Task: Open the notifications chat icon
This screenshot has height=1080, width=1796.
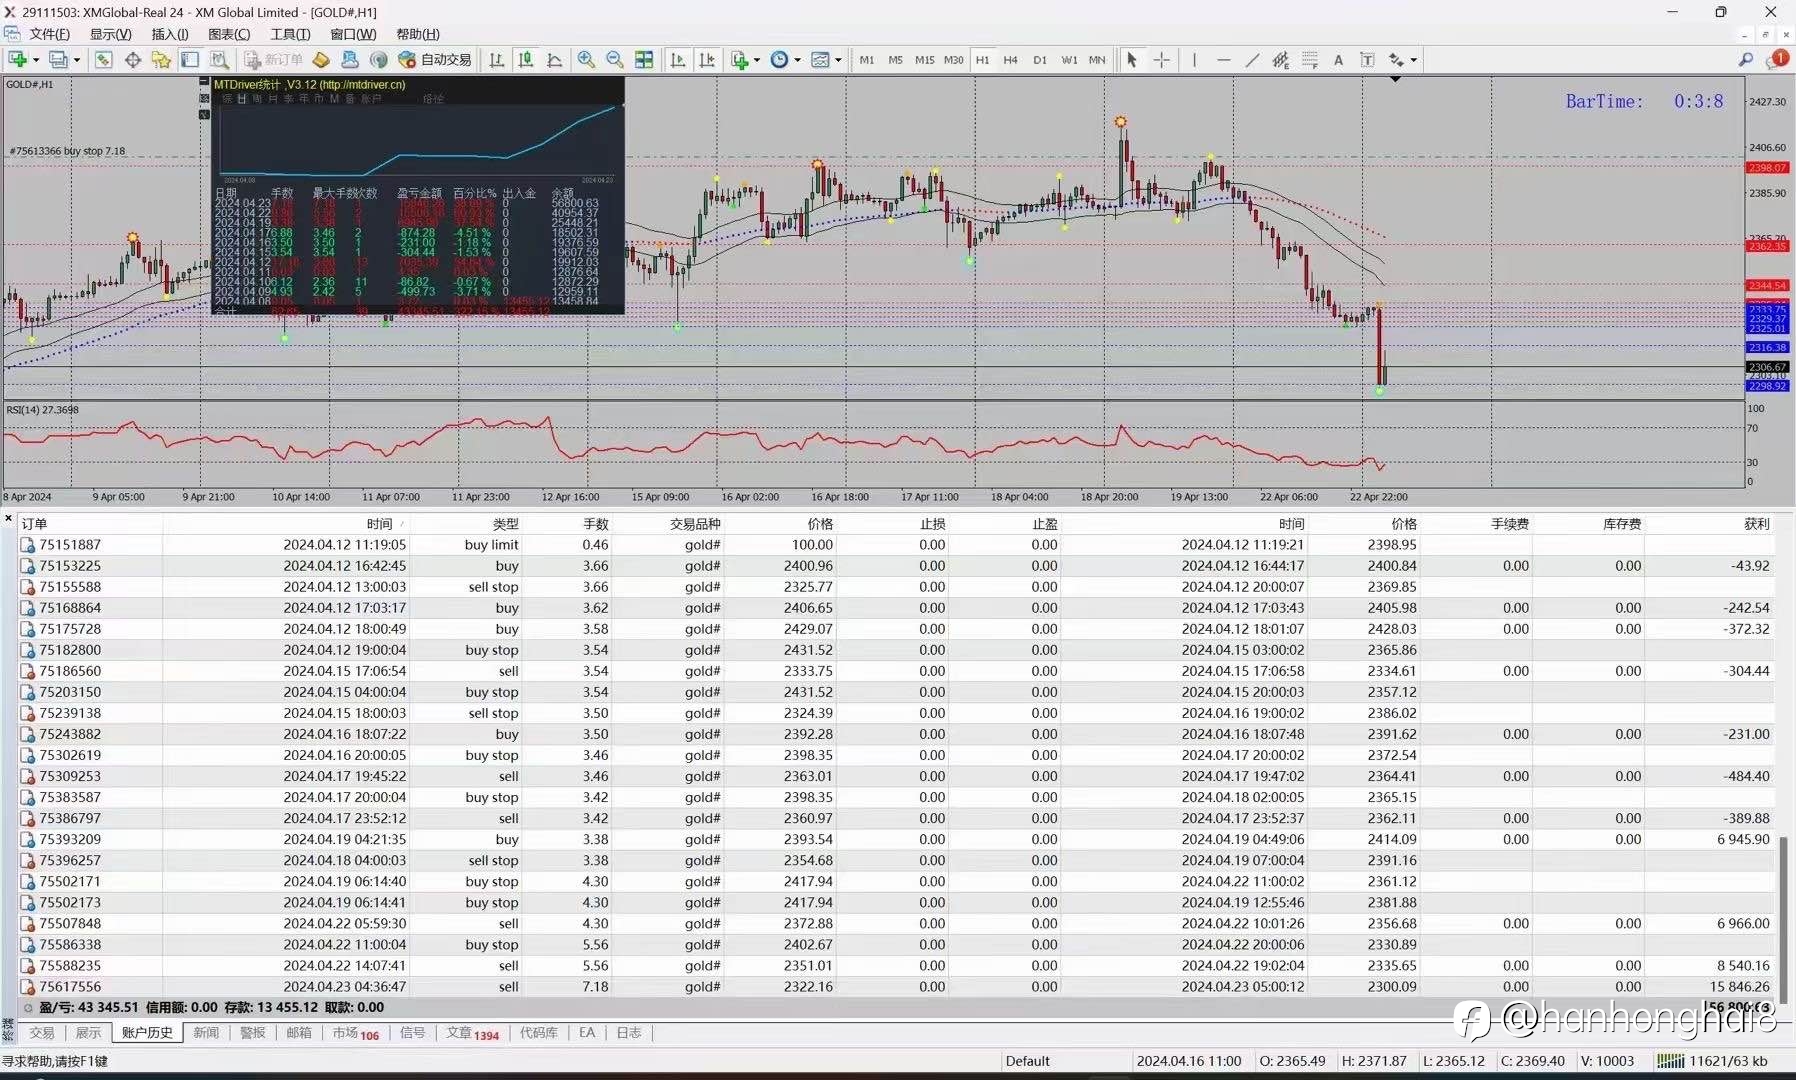Action: coord(1778,60)
